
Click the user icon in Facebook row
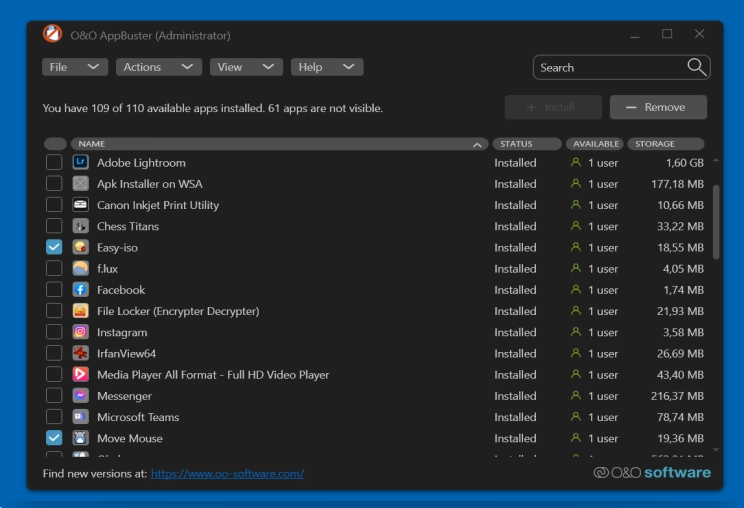pos(576,289)
